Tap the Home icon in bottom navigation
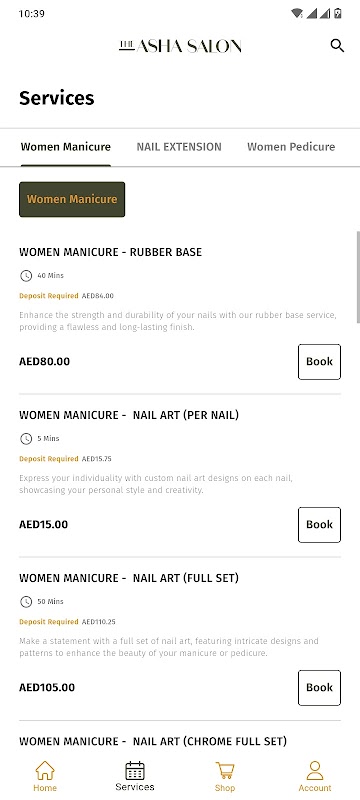 coord(45,770)
